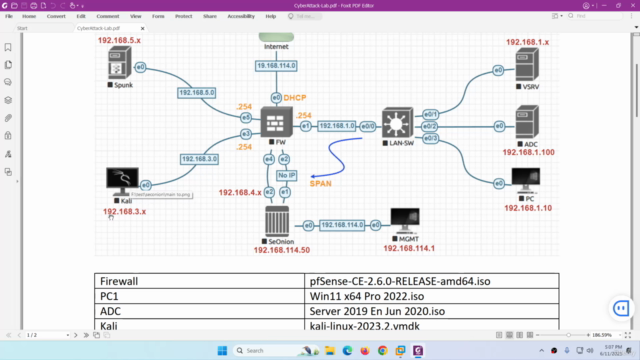
Task: Open the Share ribbon tab
Action: 210,16
